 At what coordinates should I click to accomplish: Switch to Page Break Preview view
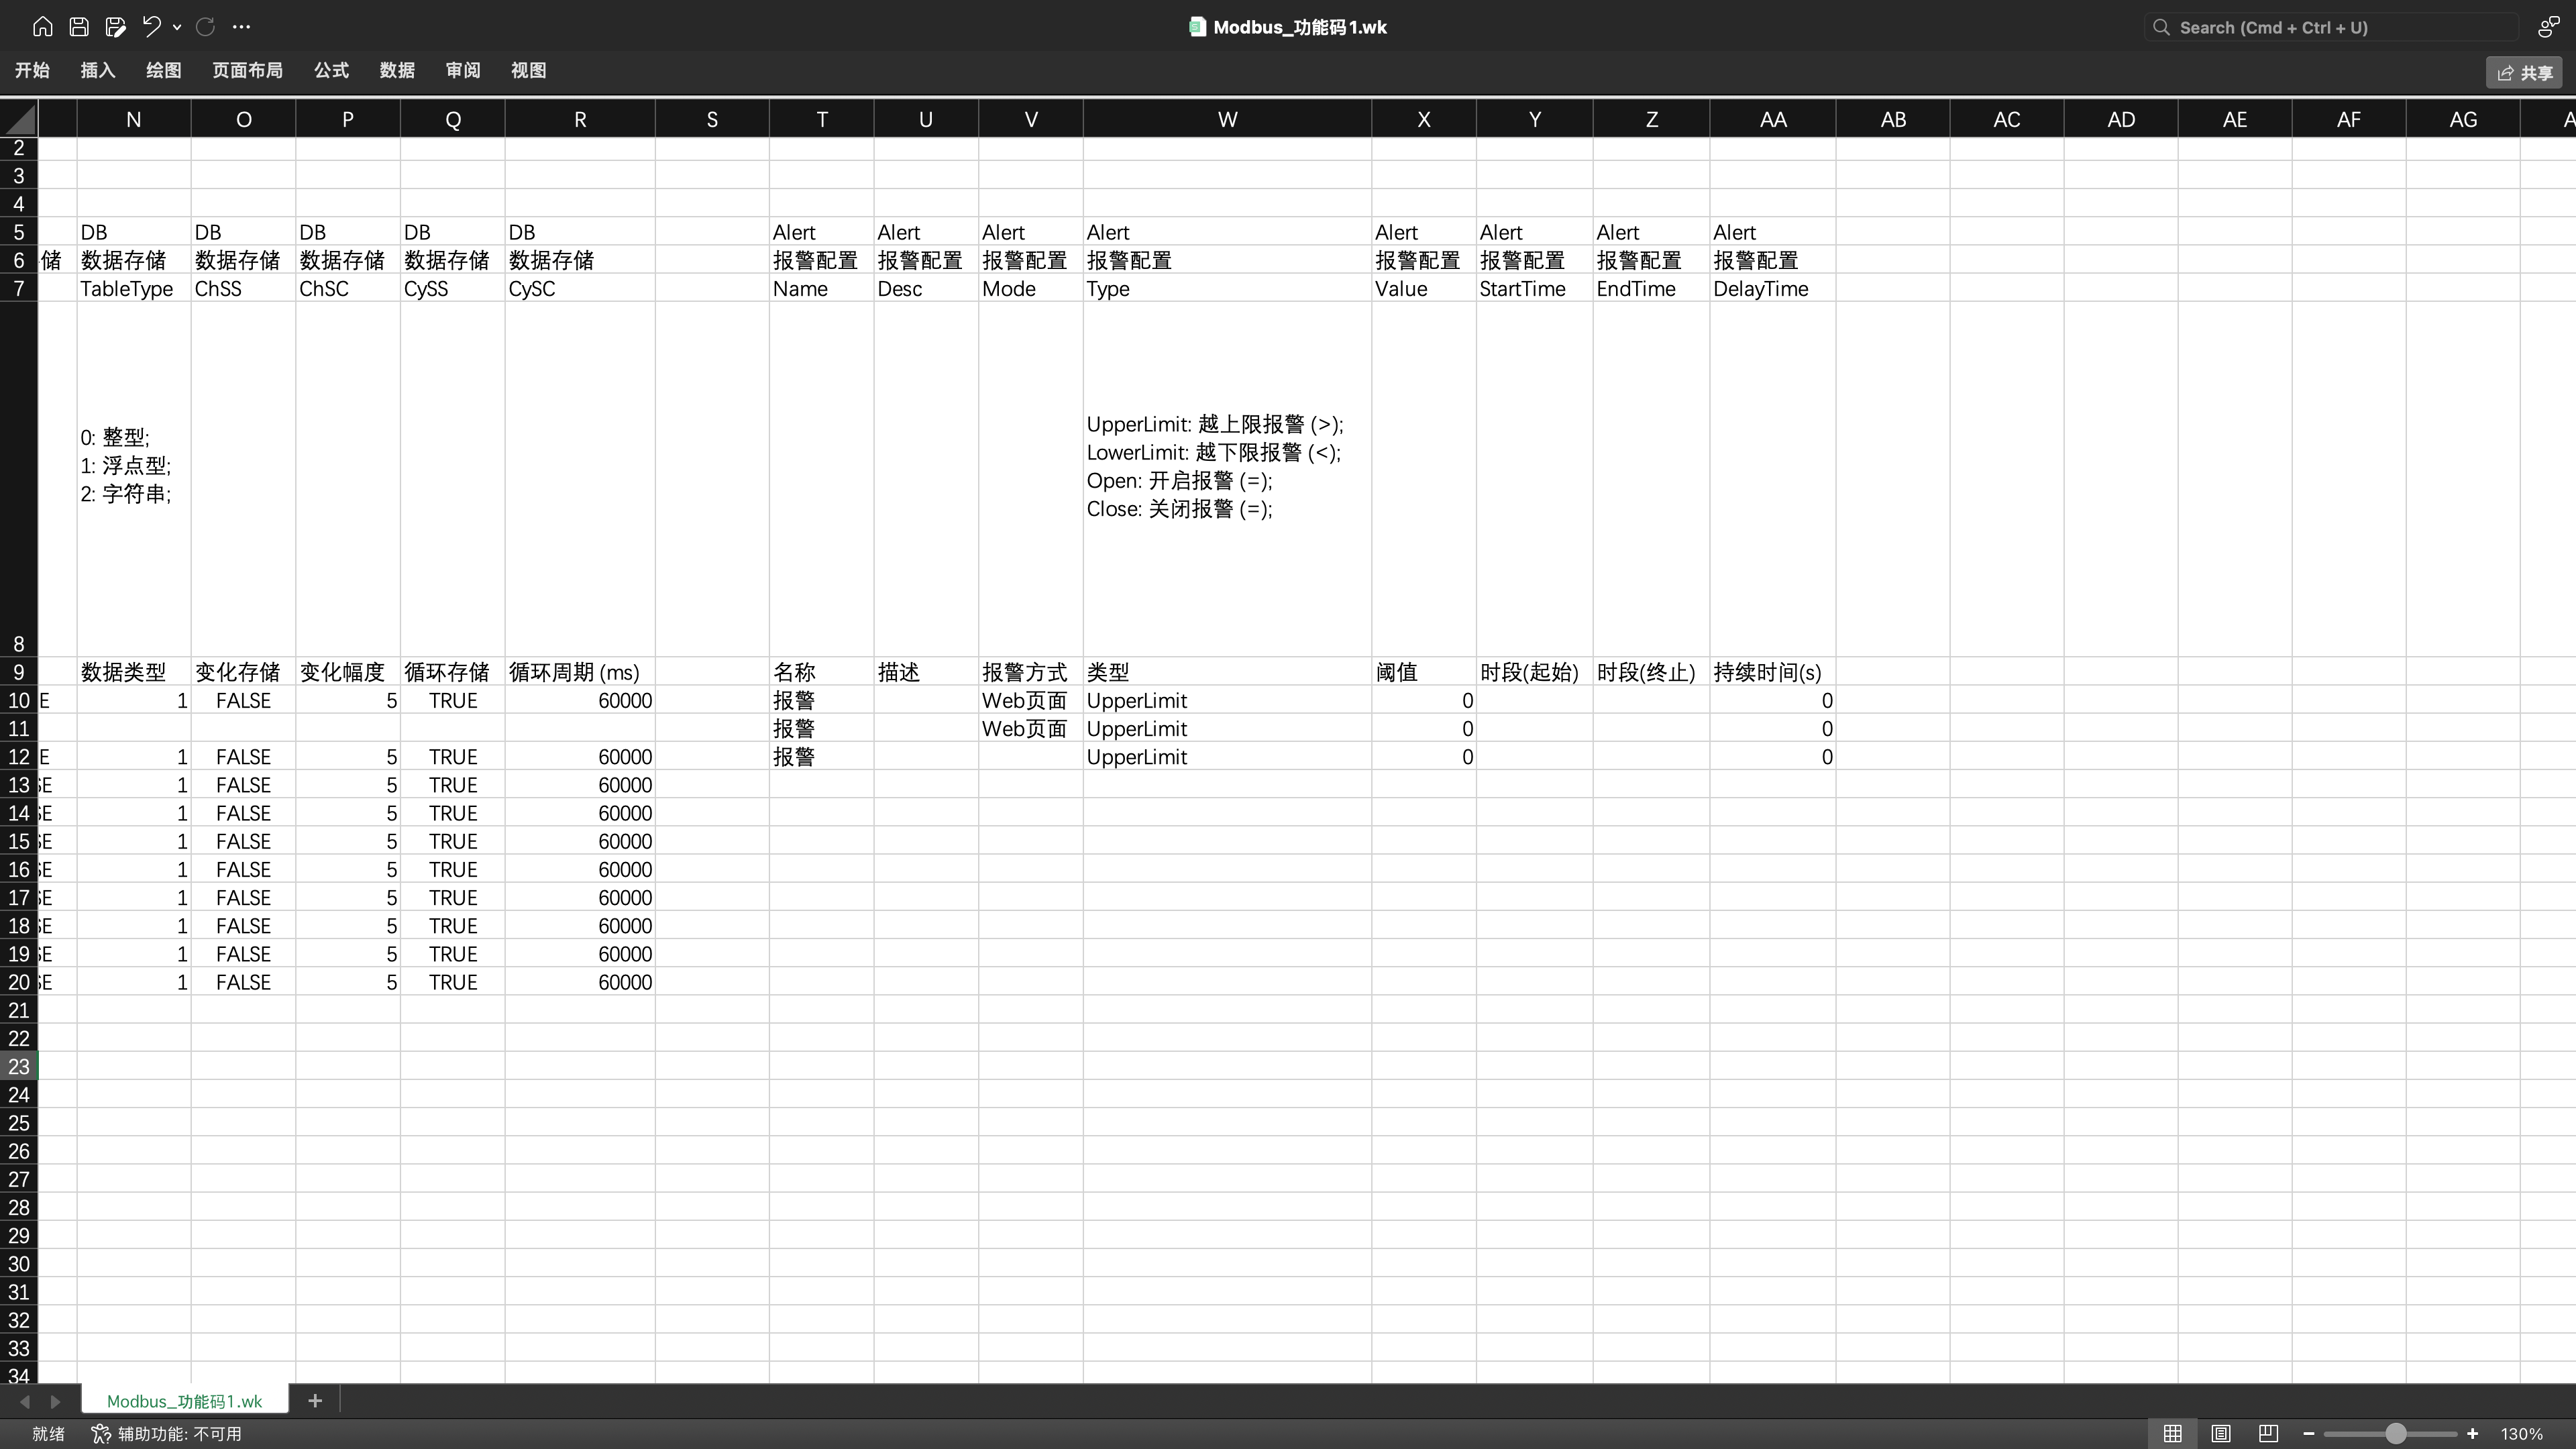pyautogui.click(x=2268, y=1433)
